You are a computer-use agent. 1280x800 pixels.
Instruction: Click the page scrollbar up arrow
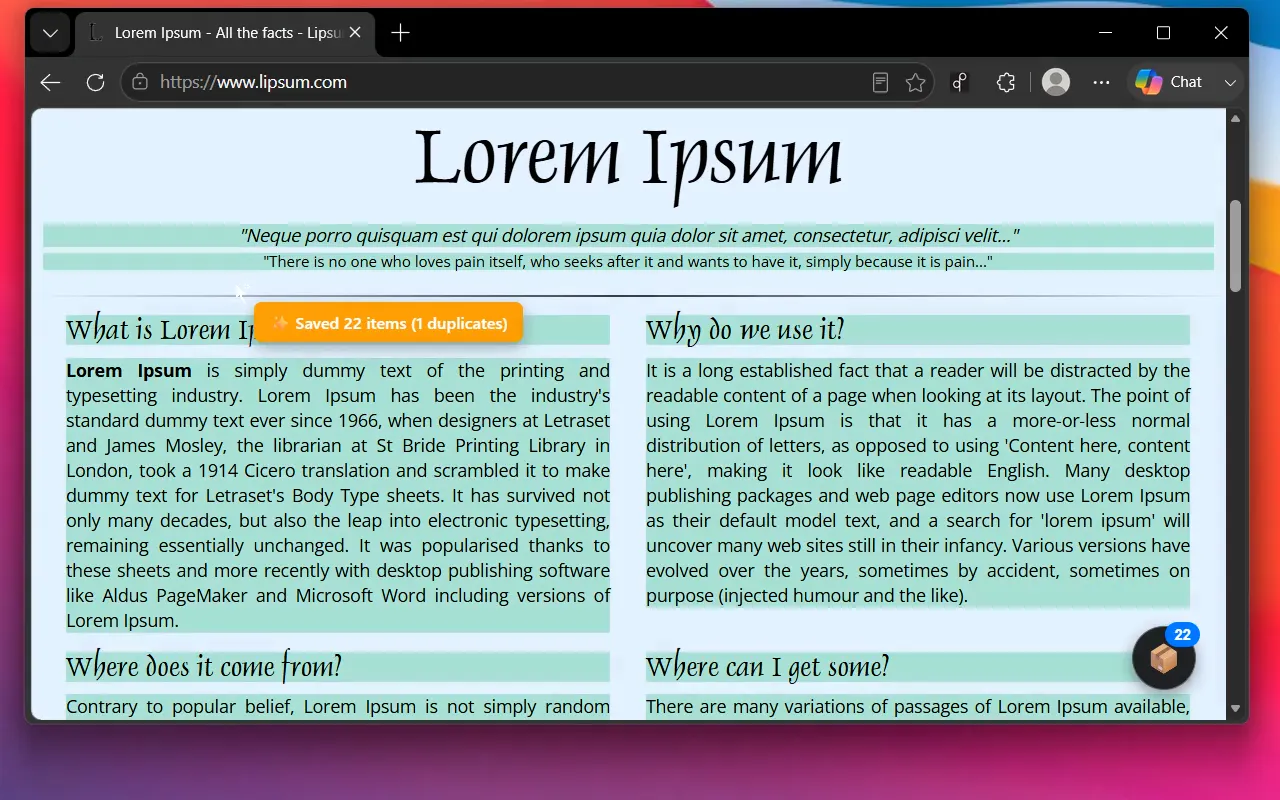(1235, 119)
